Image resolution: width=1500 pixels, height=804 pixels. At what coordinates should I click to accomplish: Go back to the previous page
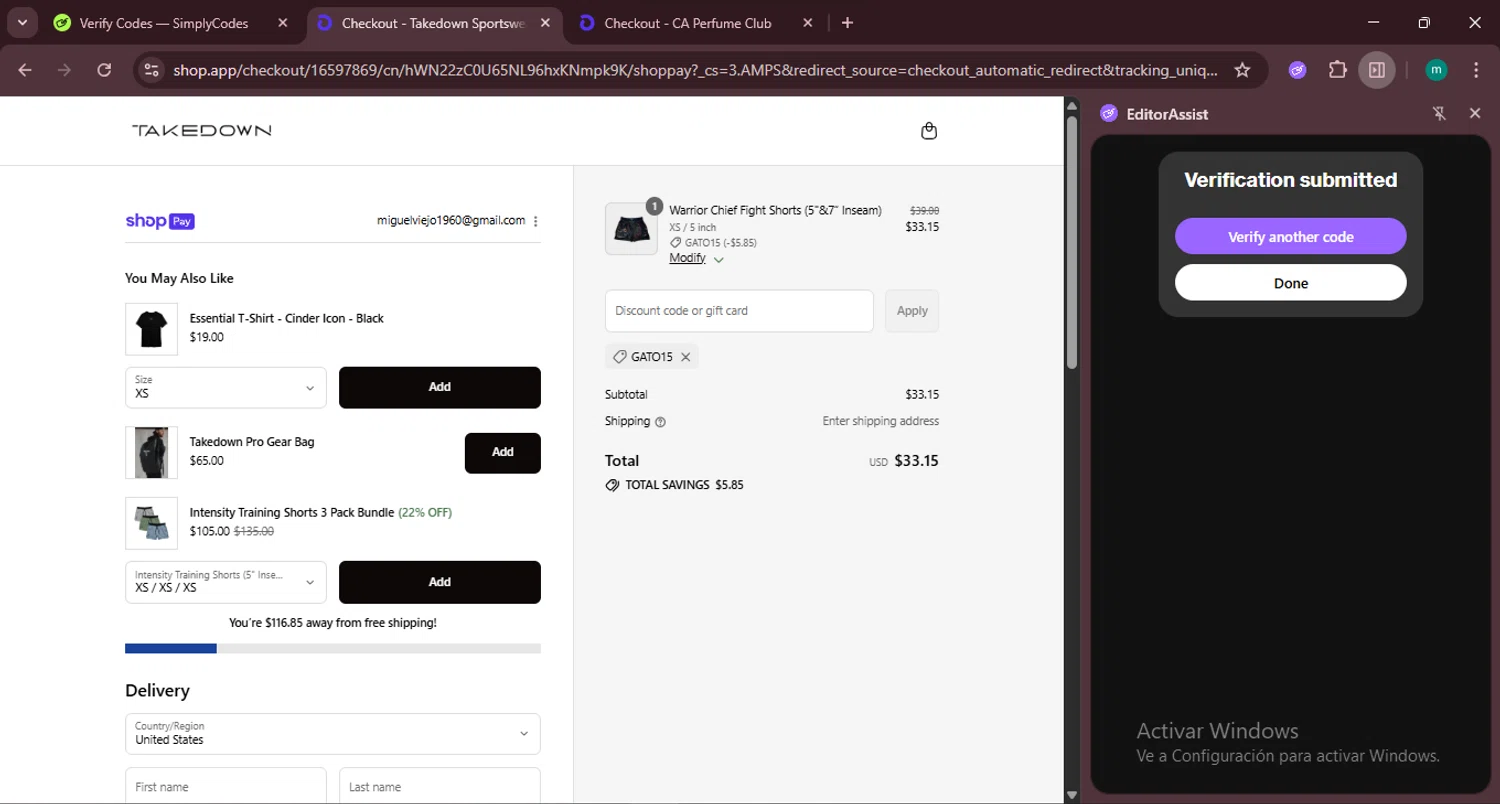click(x=25, y=70)
